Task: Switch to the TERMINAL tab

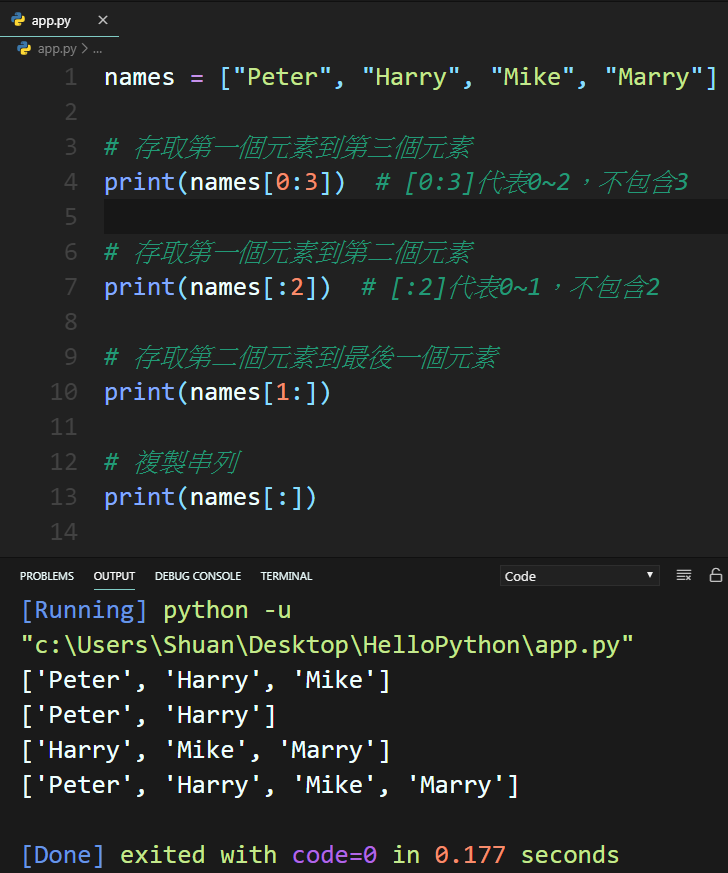Action: 286,576
